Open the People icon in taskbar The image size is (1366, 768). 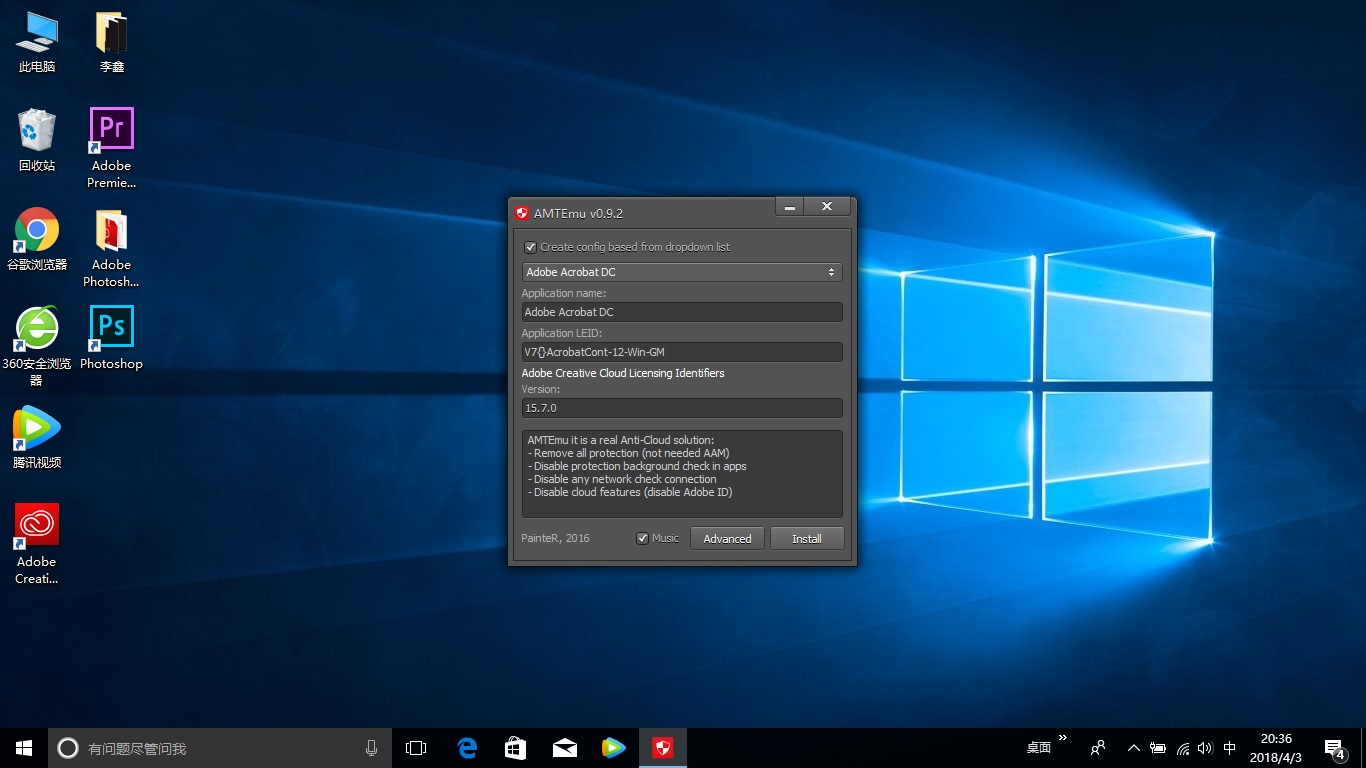(1098, 748)
